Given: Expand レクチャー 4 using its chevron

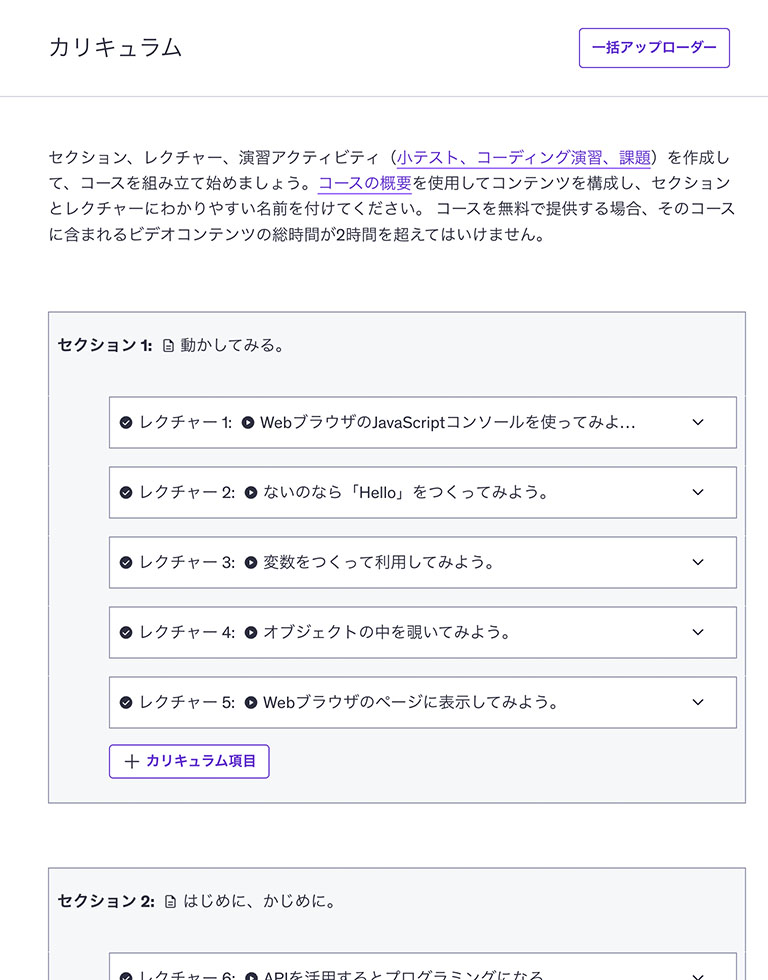Looking at the screenshot, I should point(698,632).
